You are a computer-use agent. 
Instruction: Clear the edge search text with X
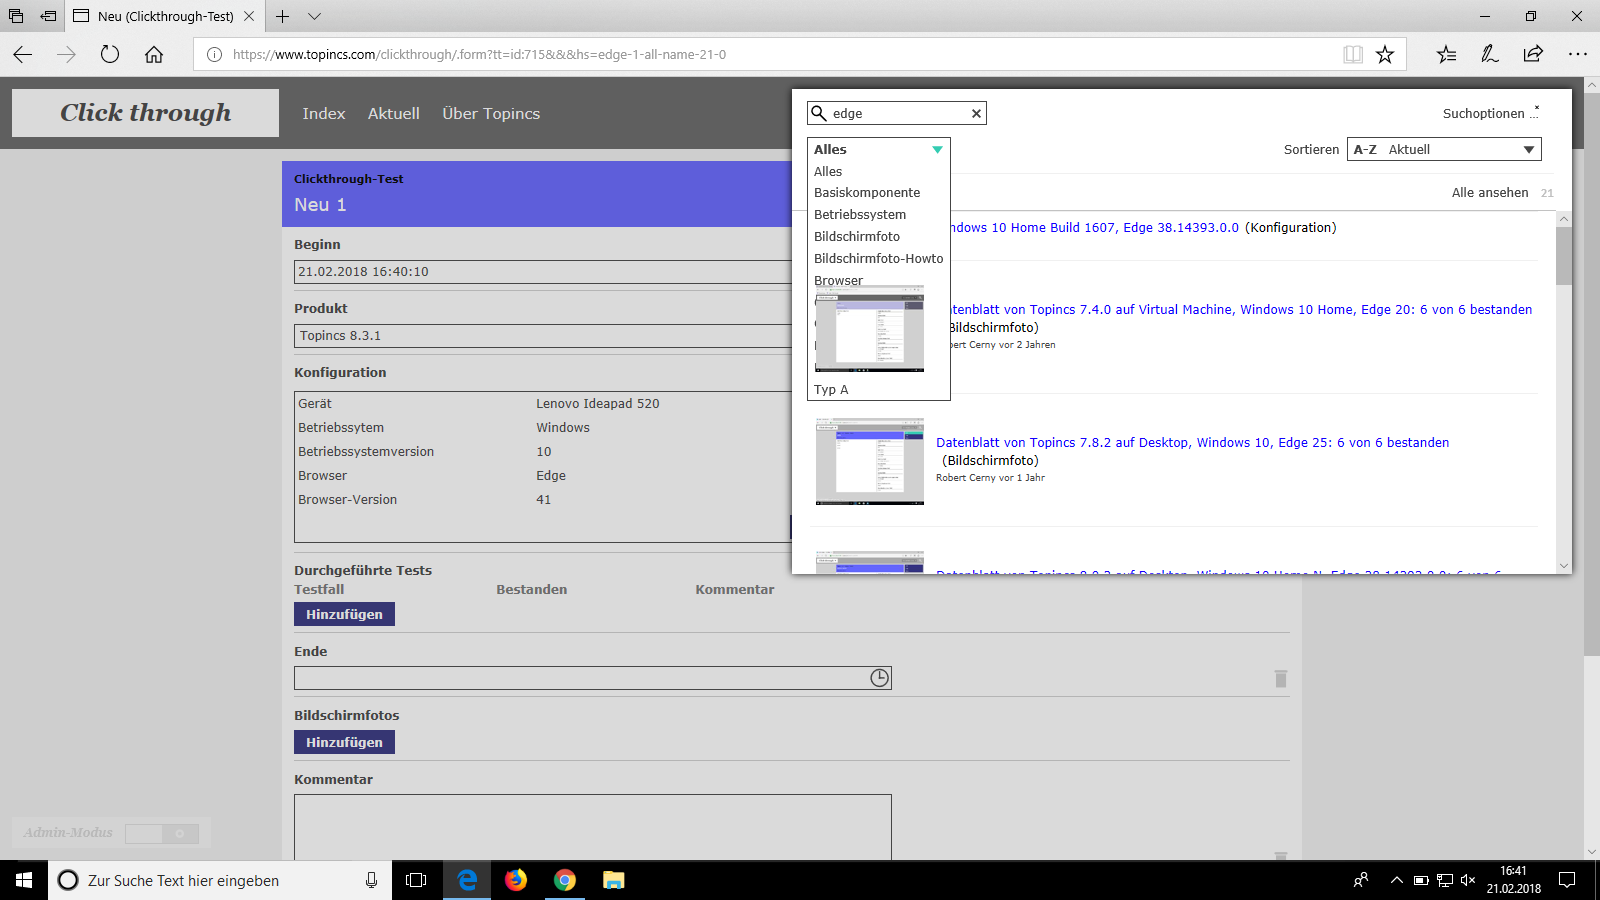976,114
